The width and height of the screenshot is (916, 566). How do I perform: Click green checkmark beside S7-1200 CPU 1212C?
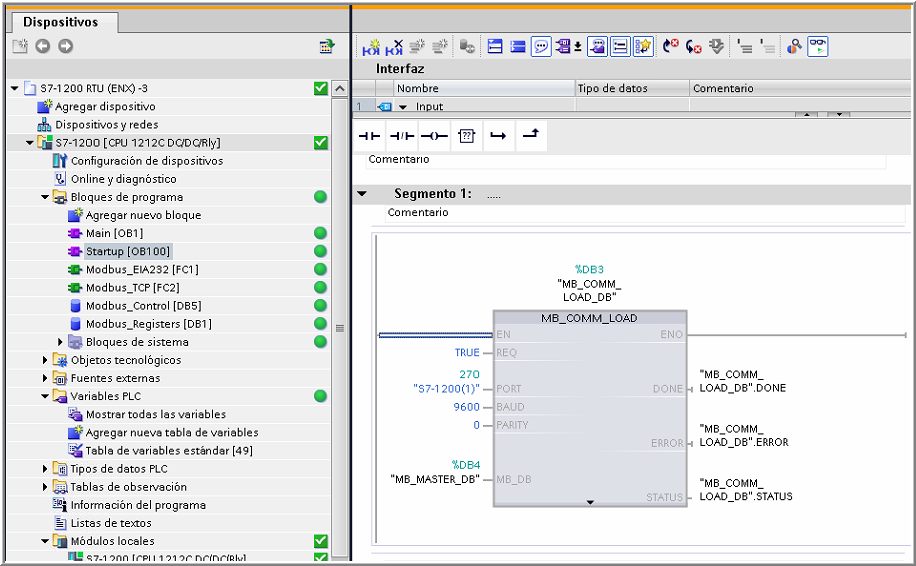point(320,143)
